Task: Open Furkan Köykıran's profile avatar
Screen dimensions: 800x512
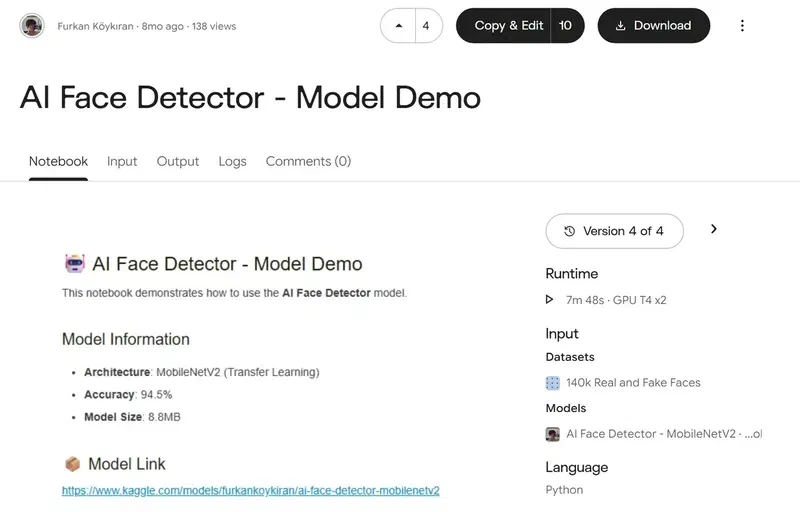Action: [x=32, y=26]
